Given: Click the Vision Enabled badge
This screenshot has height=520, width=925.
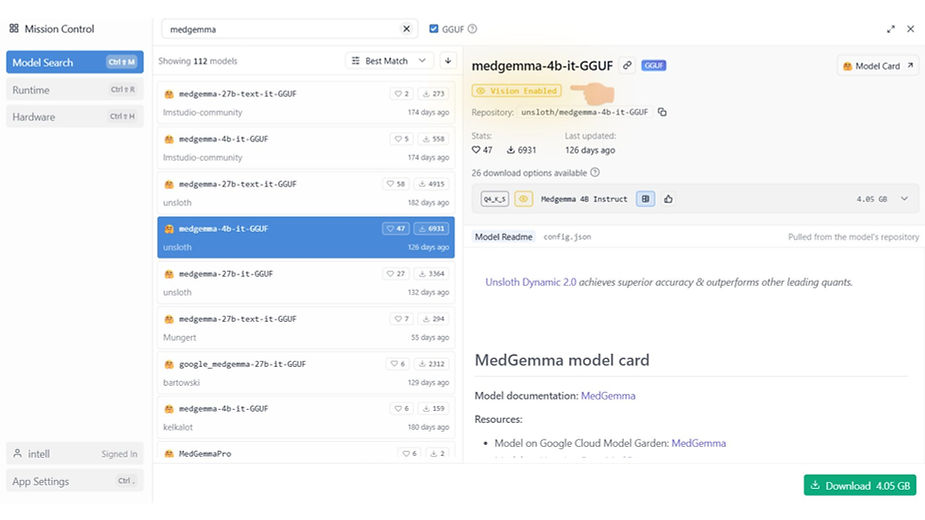Looking at the screenshot, I should click(516, 91).
